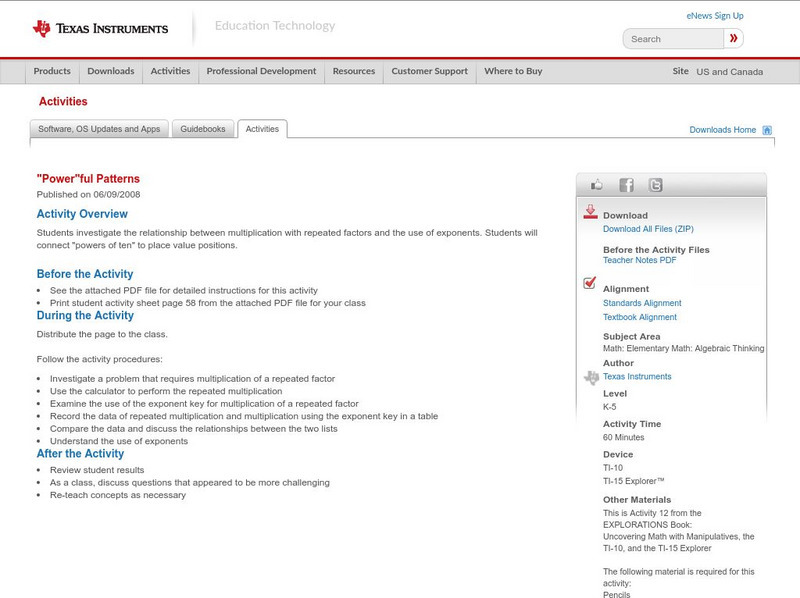The height and width of the screenshot is (598, 800).
Task: Open the Teacher Notes PDF link
Action: pyautogui.click(x=639, y=260)
